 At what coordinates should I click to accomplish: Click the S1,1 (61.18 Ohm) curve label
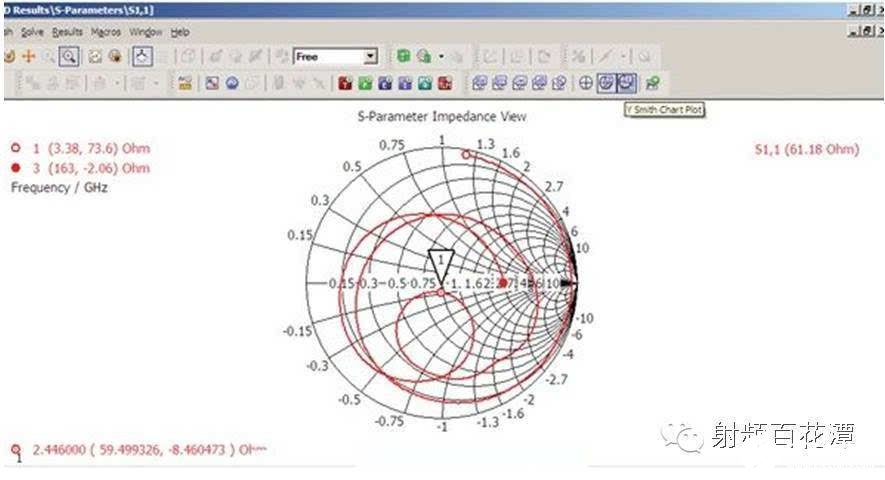tap(806, 150)
